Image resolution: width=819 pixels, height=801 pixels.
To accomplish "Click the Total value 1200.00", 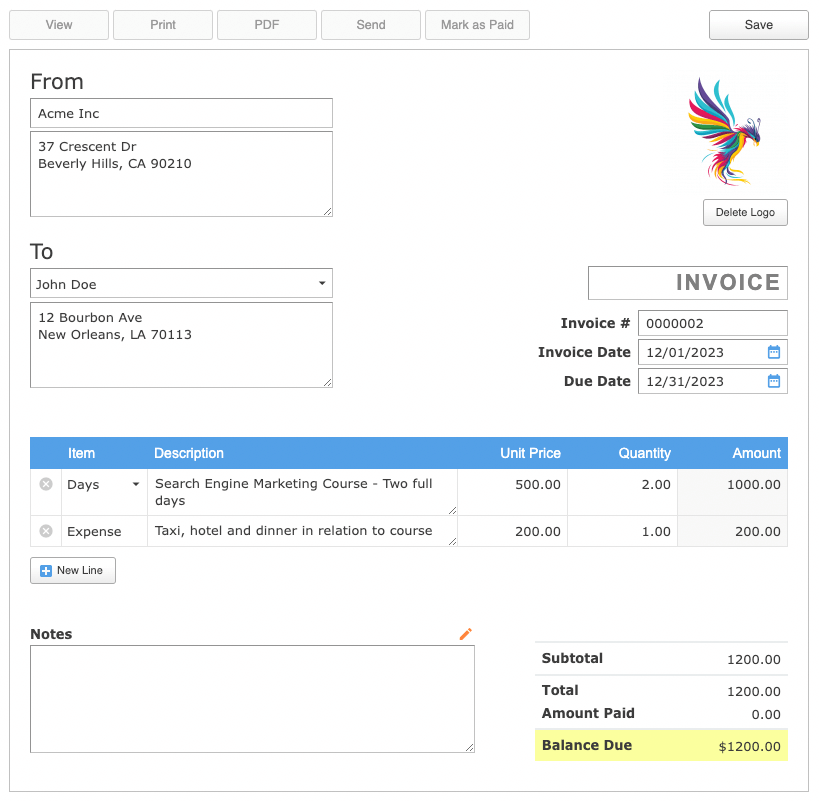I will coord(754,691).
